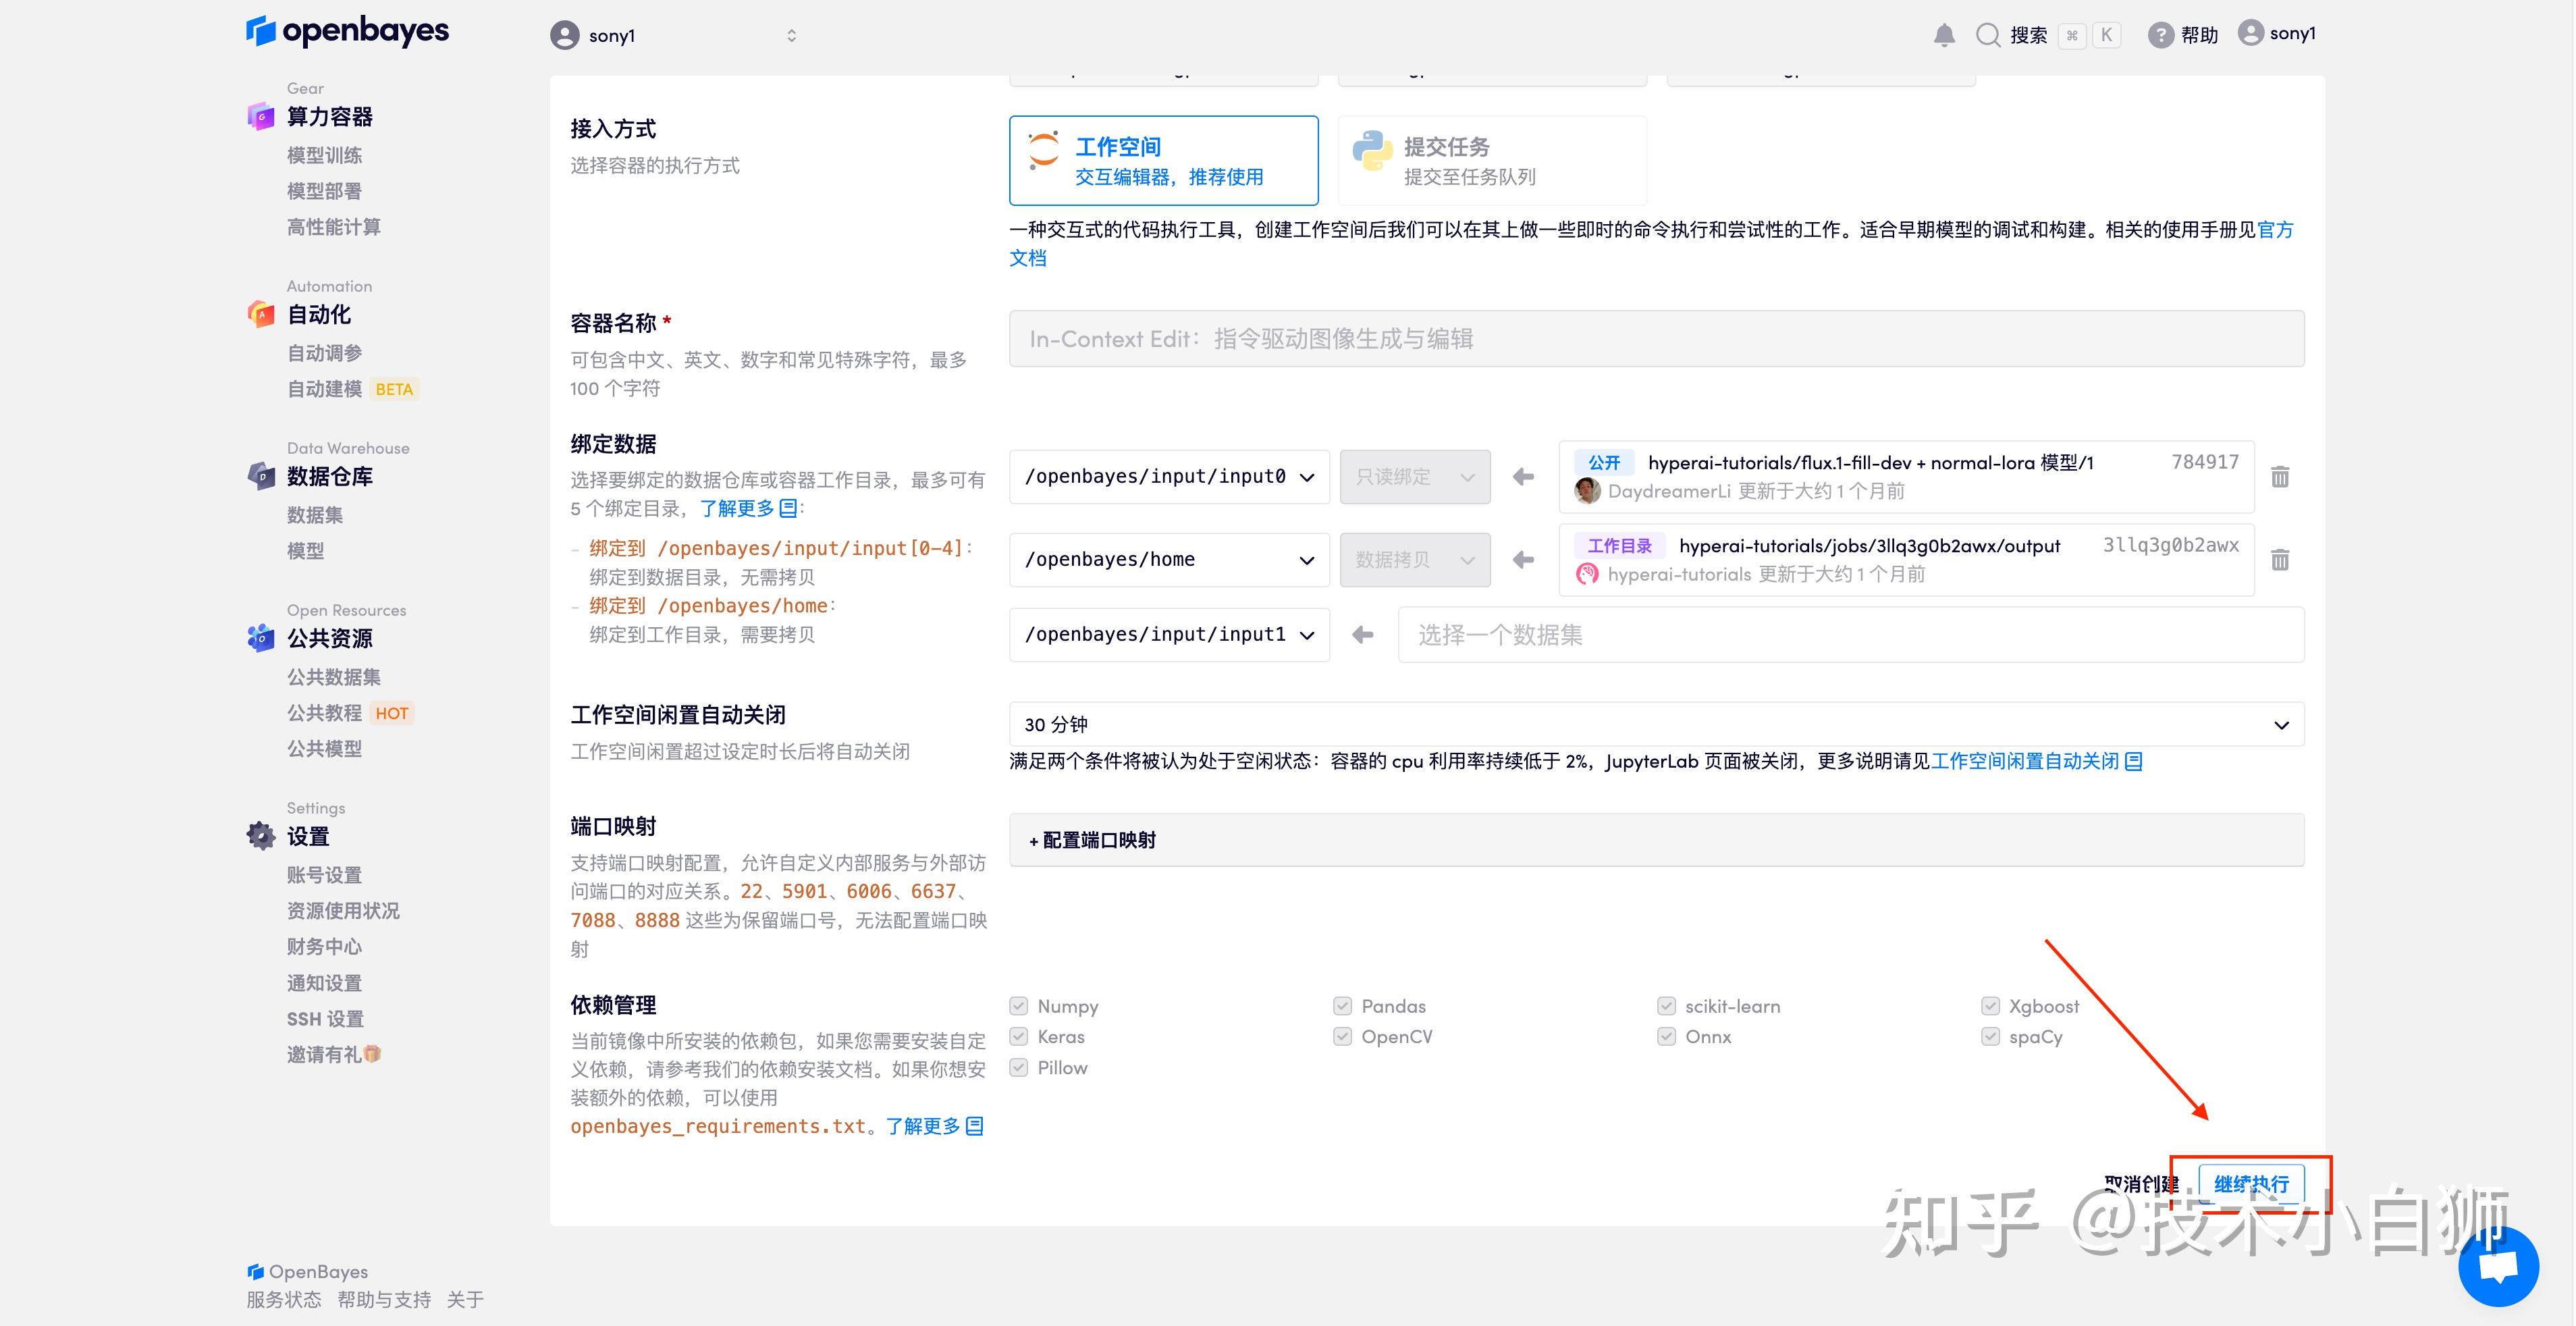Click the search magnifier icon

click(1988, 34)
